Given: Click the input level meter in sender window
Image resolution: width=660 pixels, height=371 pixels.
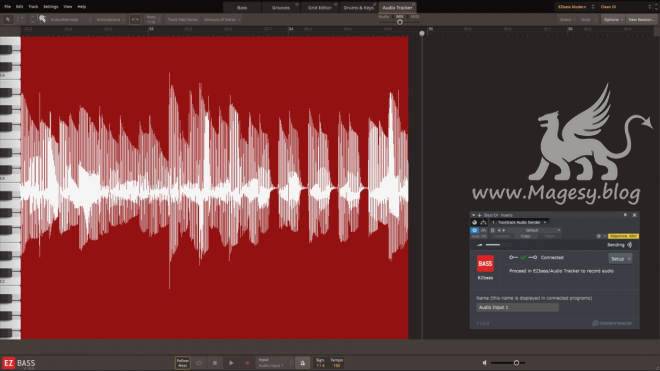Looking at the screenshot, I should click(x=489, y=245).
